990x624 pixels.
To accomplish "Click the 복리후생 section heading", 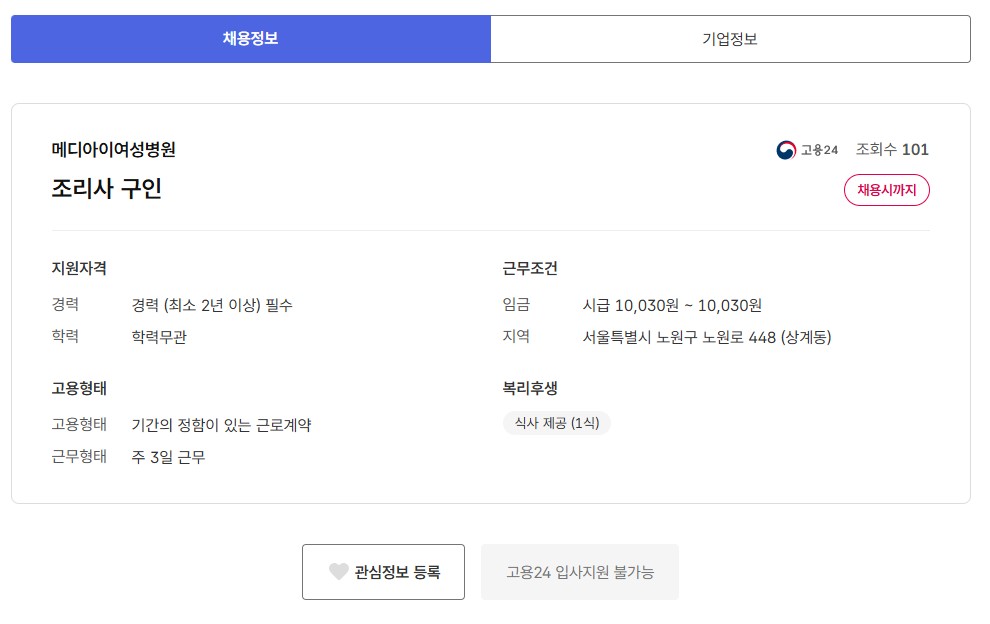I will 530,387.
